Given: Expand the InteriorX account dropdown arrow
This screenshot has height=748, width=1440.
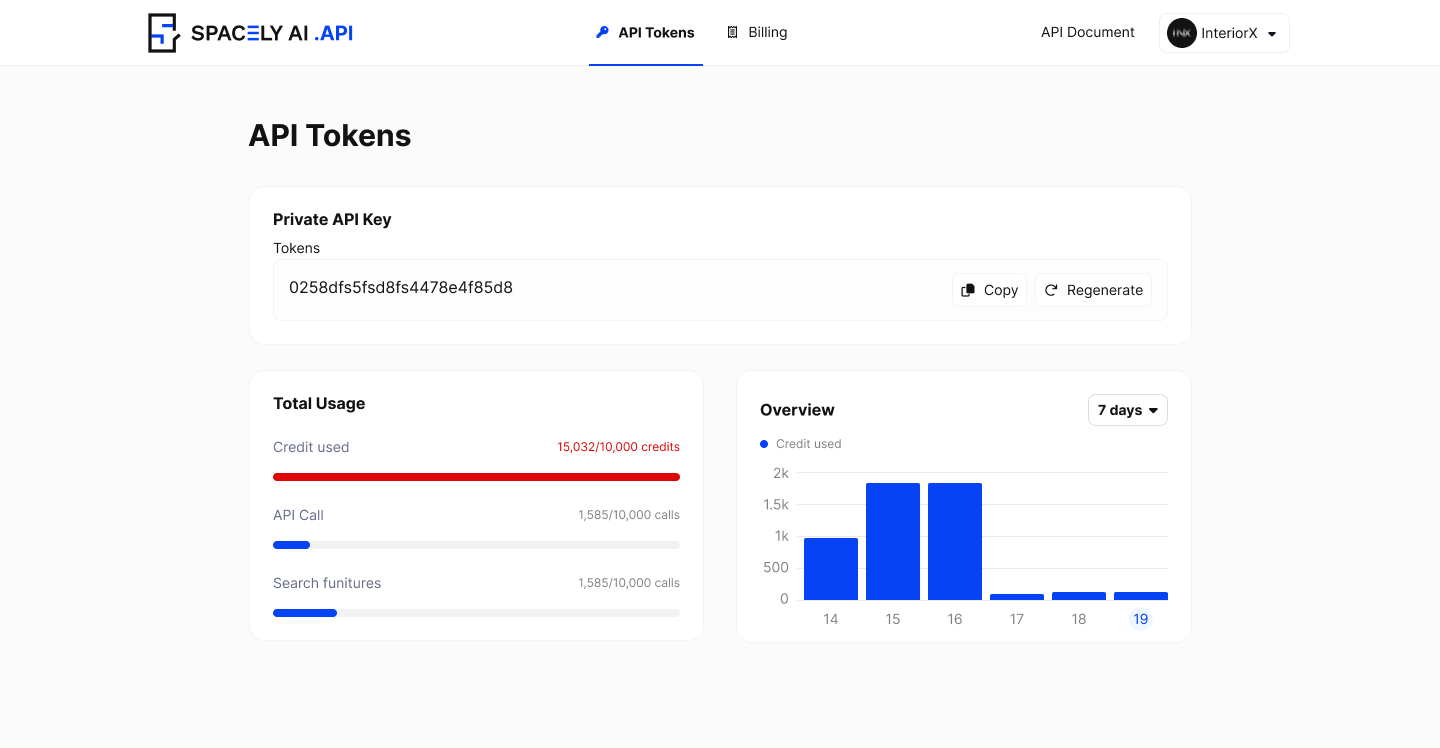Looking at the screenshot, I should click(1272, 34).
